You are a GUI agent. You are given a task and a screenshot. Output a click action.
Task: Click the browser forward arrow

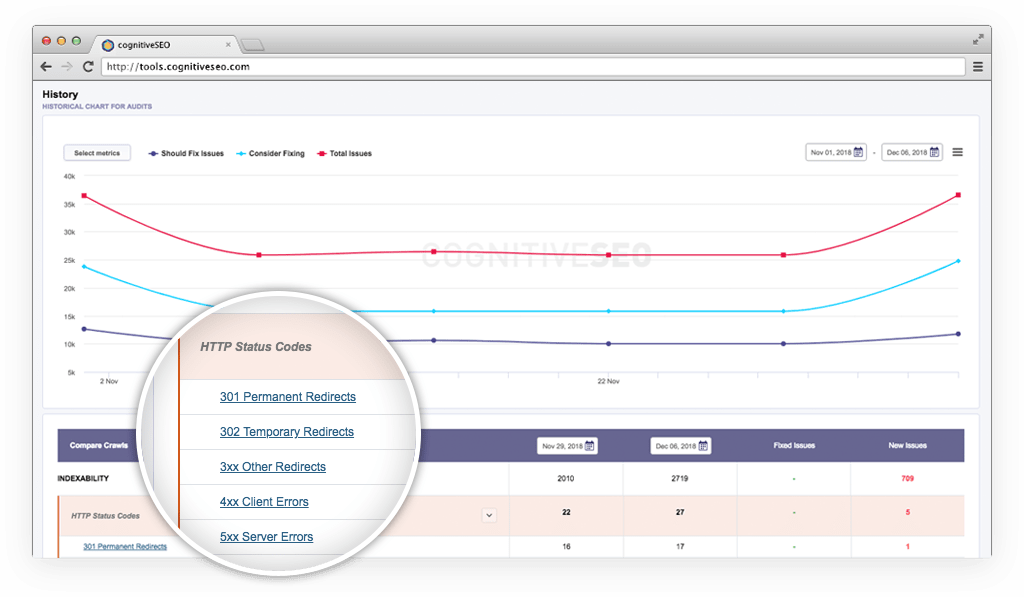pos(67,67)
